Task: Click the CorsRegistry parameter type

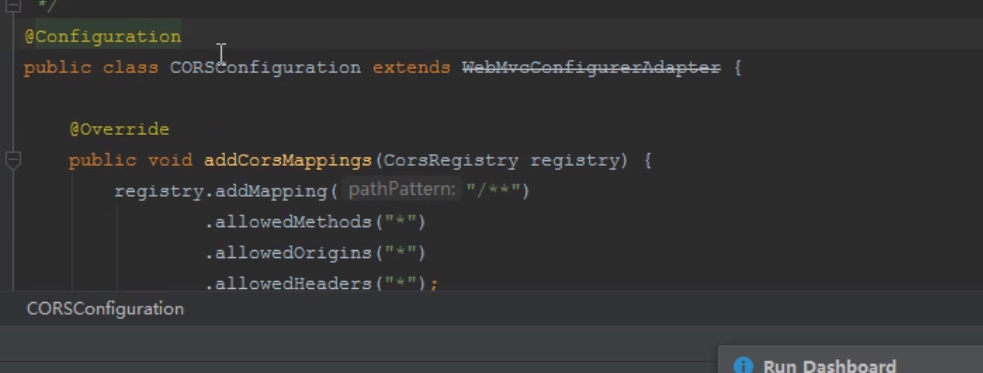Action: pyautogui.click(x=451, y=160)
